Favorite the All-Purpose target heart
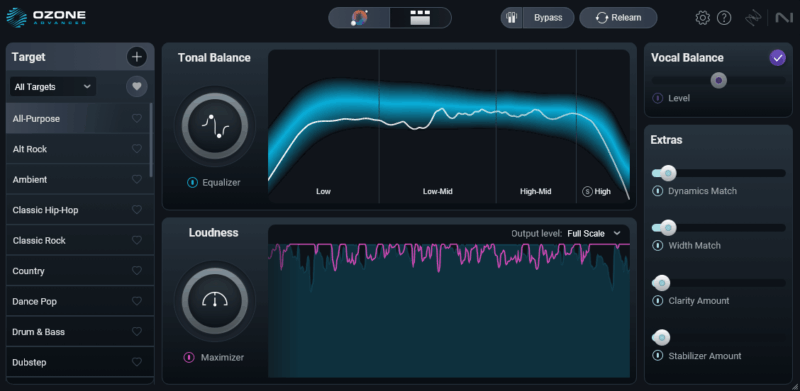Image resolution: width=800 pixels, height=391 pixels. (x=137, y=118)
